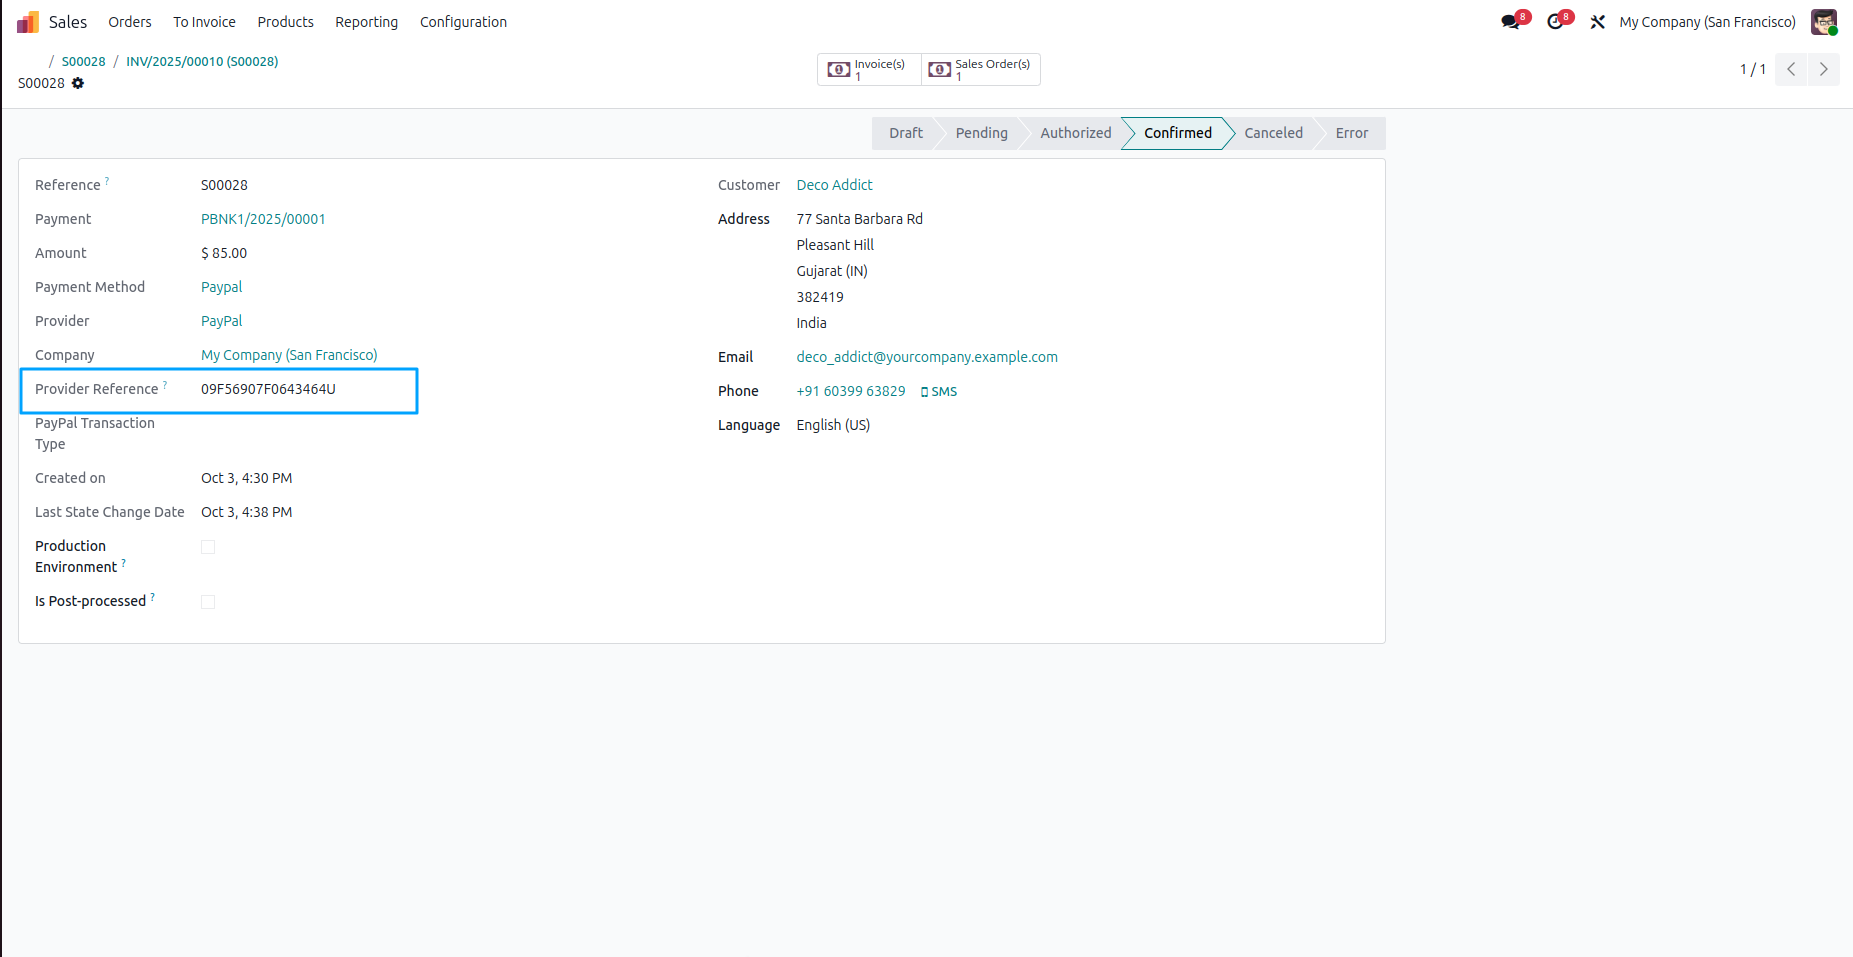Click the Last State Change Date 4:38 PM

point(246,512)
